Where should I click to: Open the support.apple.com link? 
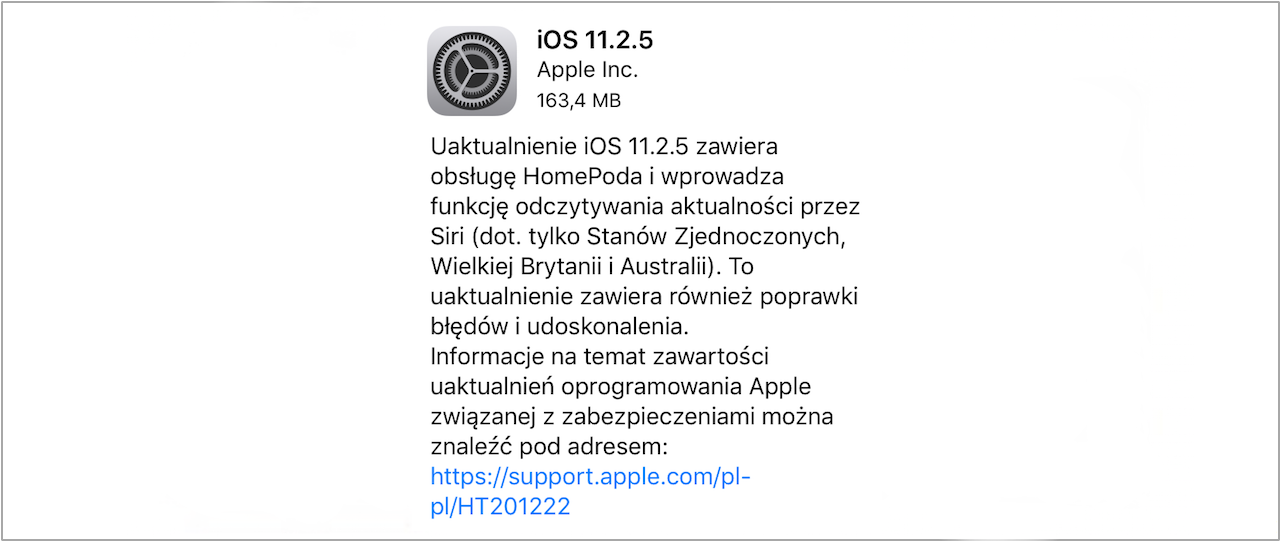click(x=590, y=477)
